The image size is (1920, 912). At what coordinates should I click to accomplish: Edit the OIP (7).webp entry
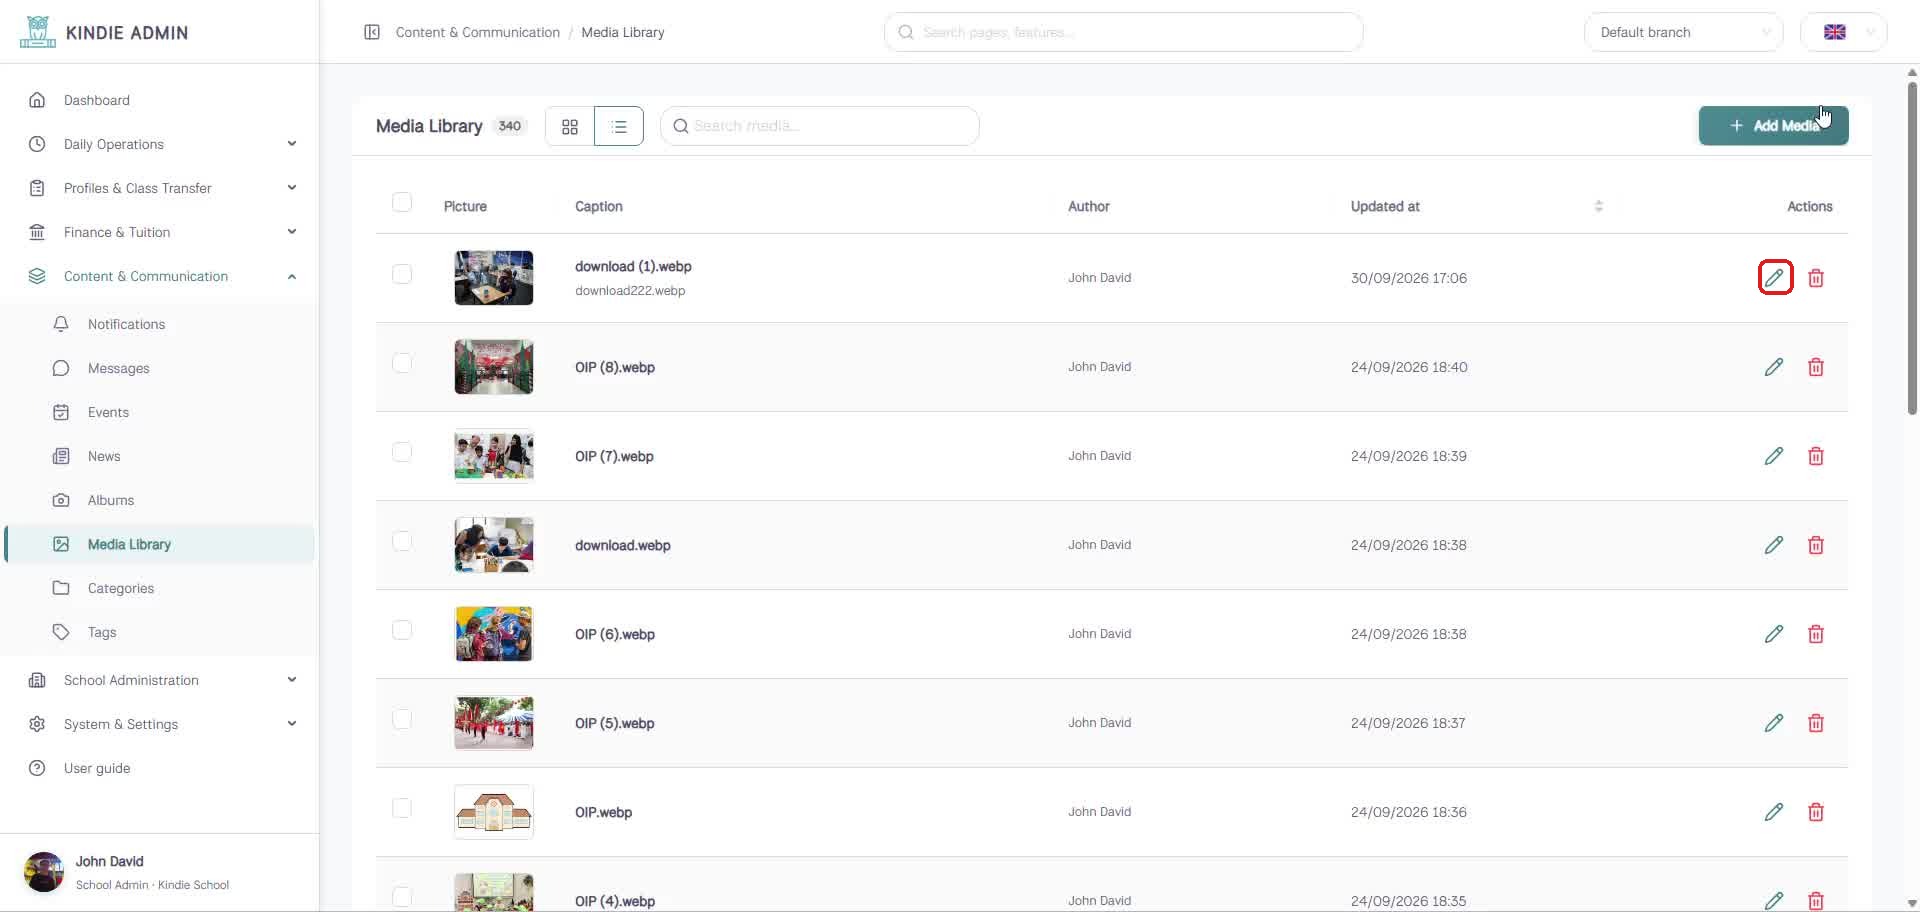point(1774,456)
